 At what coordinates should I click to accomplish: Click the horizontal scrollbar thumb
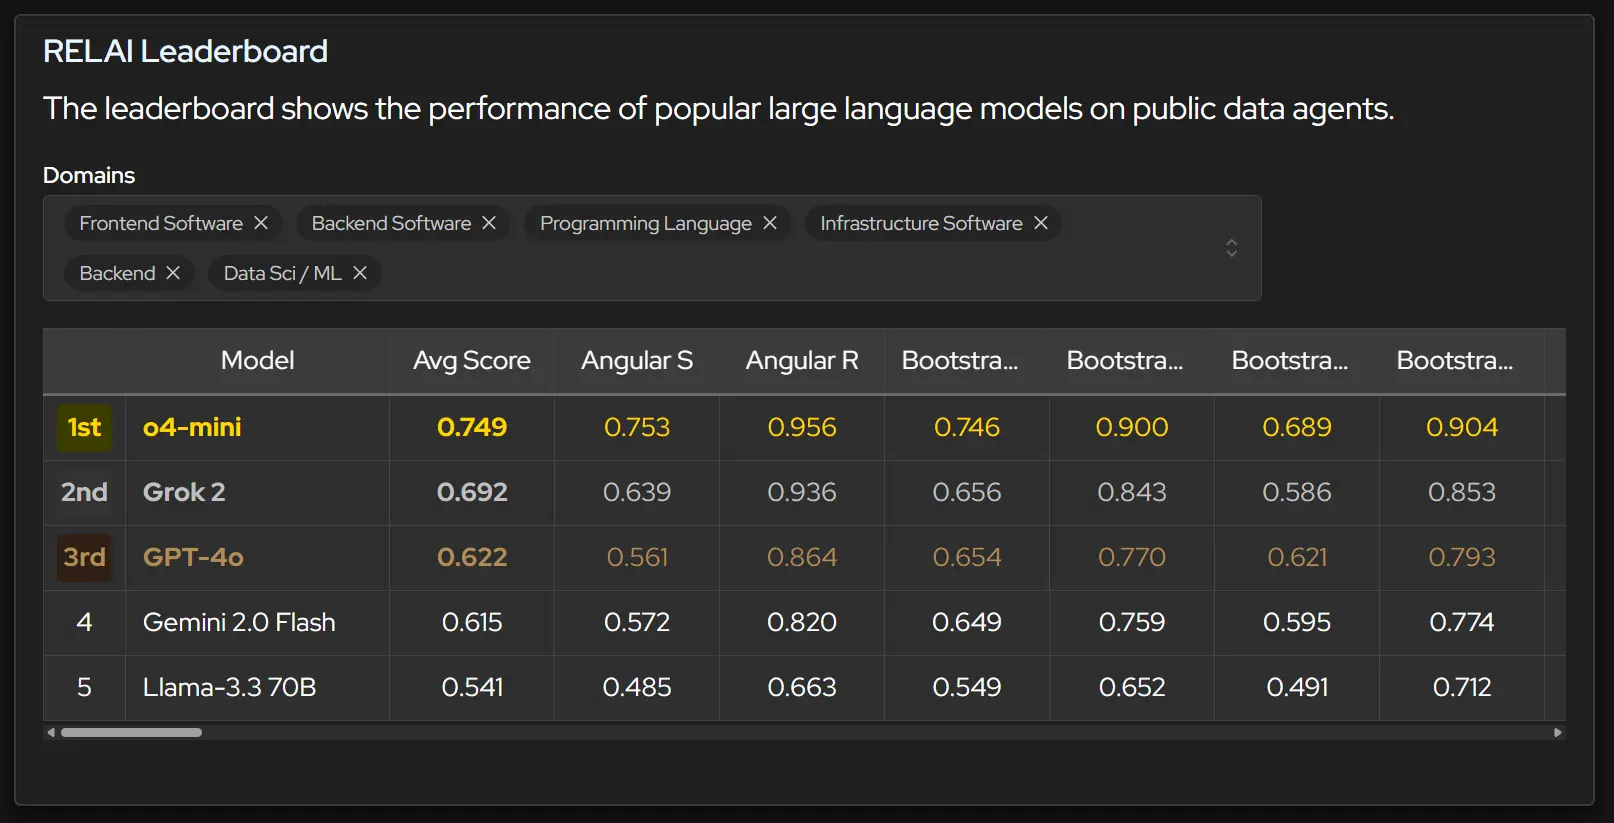pyautogui.click(x=131, y=732)
